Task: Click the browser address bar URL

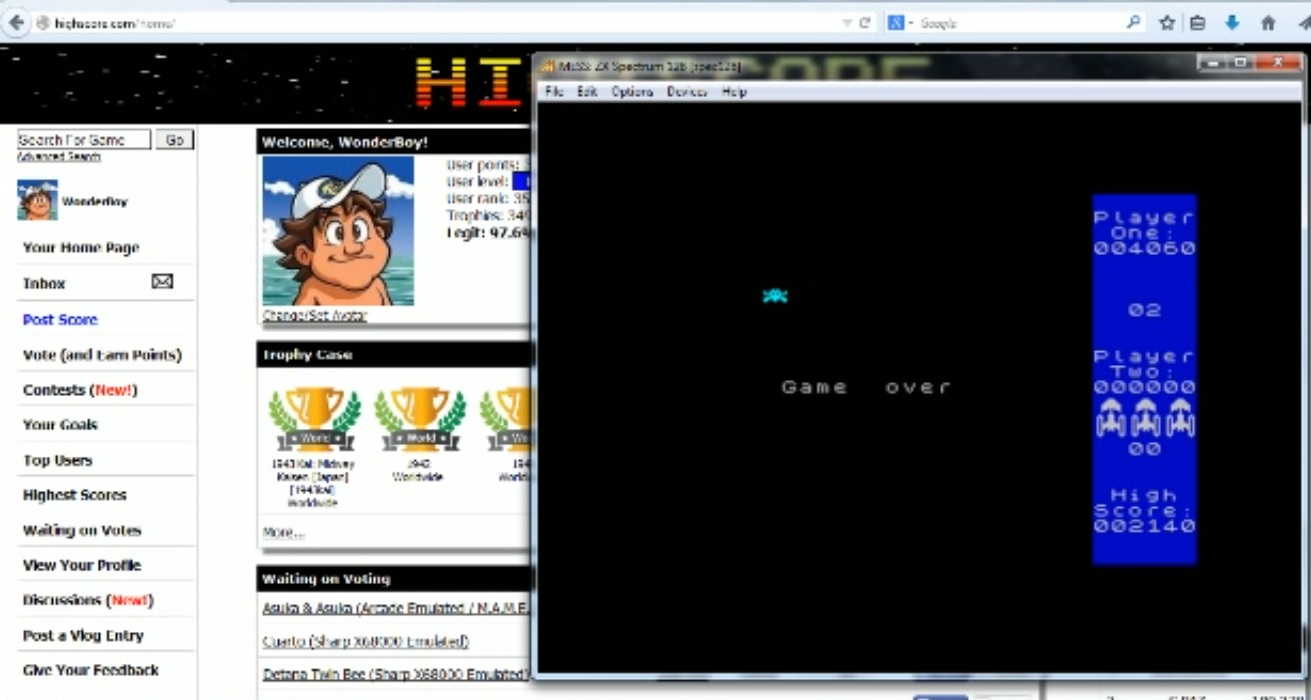Action: click(x=114, y=23)
